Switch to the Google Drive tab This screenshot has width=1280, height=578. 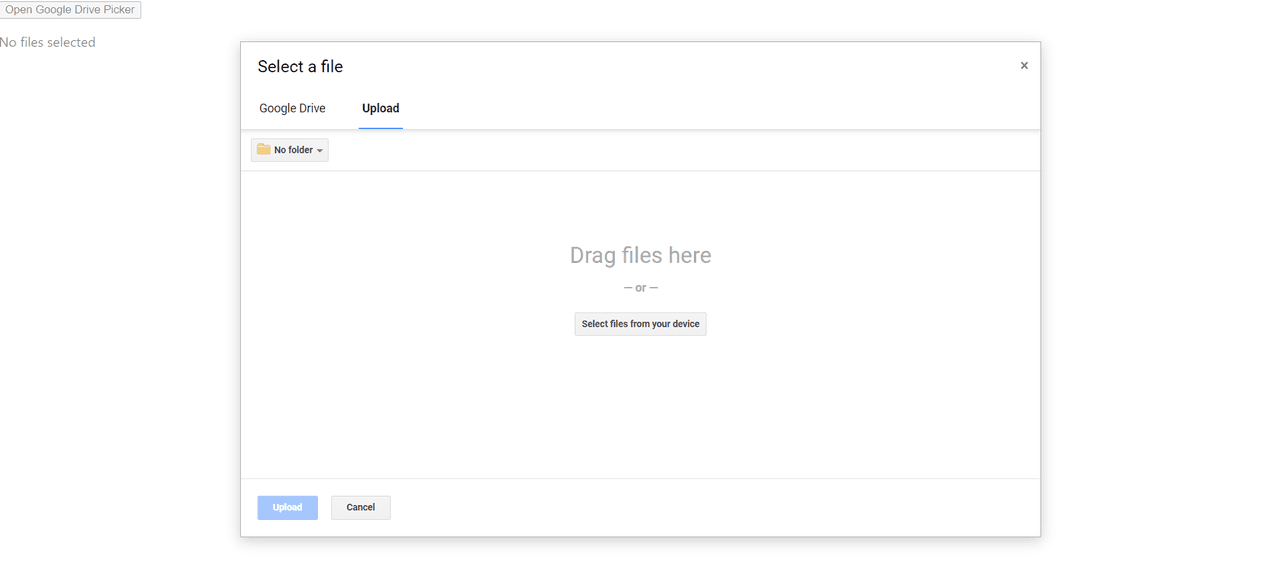292,108
